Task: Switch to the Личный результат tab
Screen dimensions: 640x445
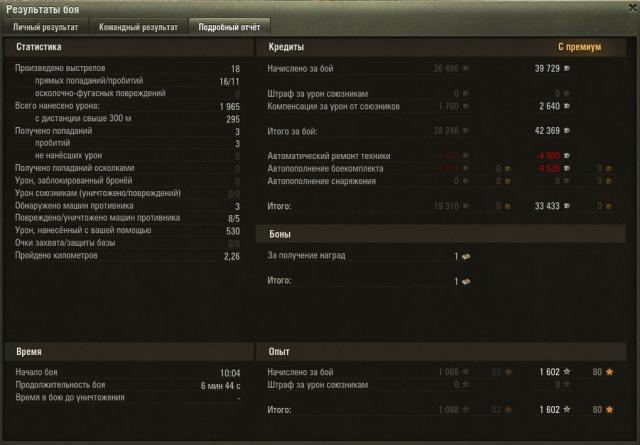Action: coord(45,27)
